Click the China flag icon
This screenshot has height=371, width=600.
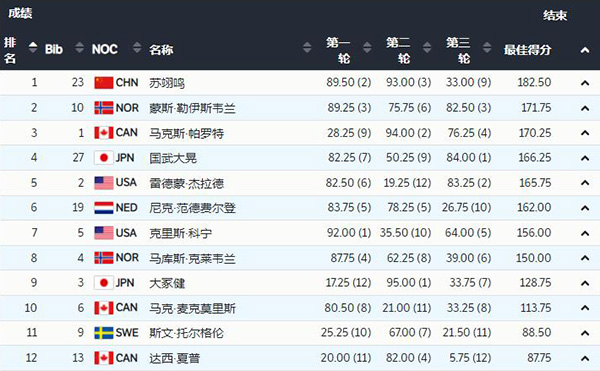click(104, 83)
